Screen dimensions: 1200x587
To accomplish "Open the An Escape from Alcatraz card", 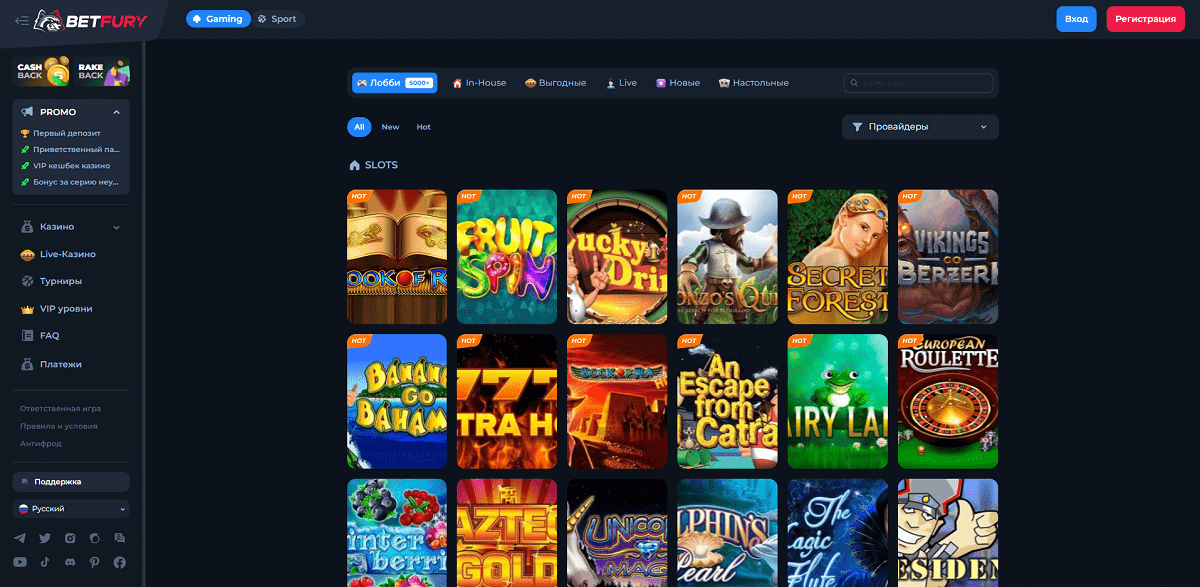I will click(x=727, y=401).
